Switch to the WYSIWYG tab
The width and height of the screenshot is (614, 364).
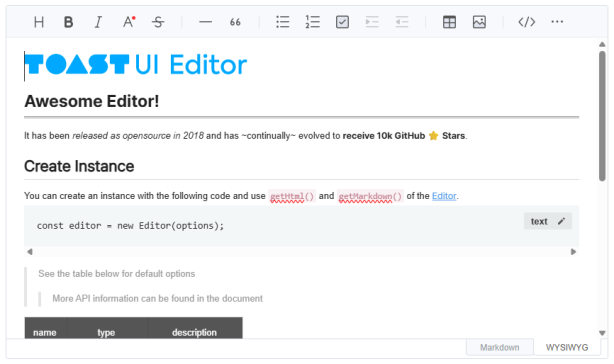[x=567, y=347]
